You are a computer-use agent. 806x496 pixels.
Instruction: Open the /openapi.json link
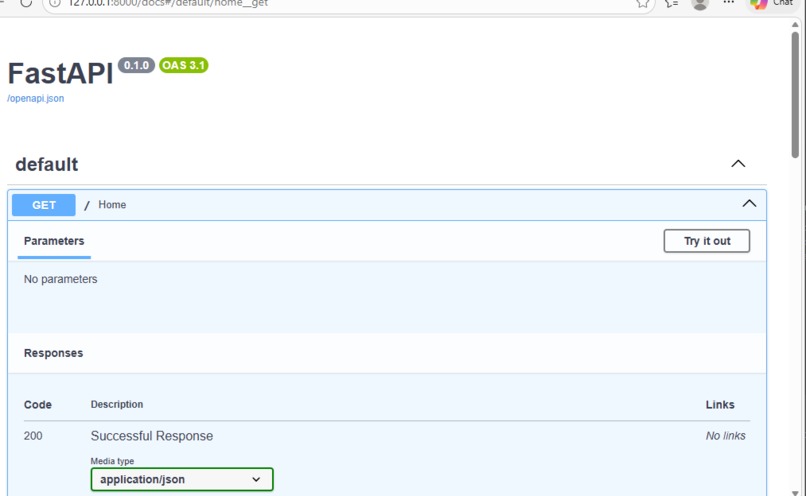[x=35, y=98]
